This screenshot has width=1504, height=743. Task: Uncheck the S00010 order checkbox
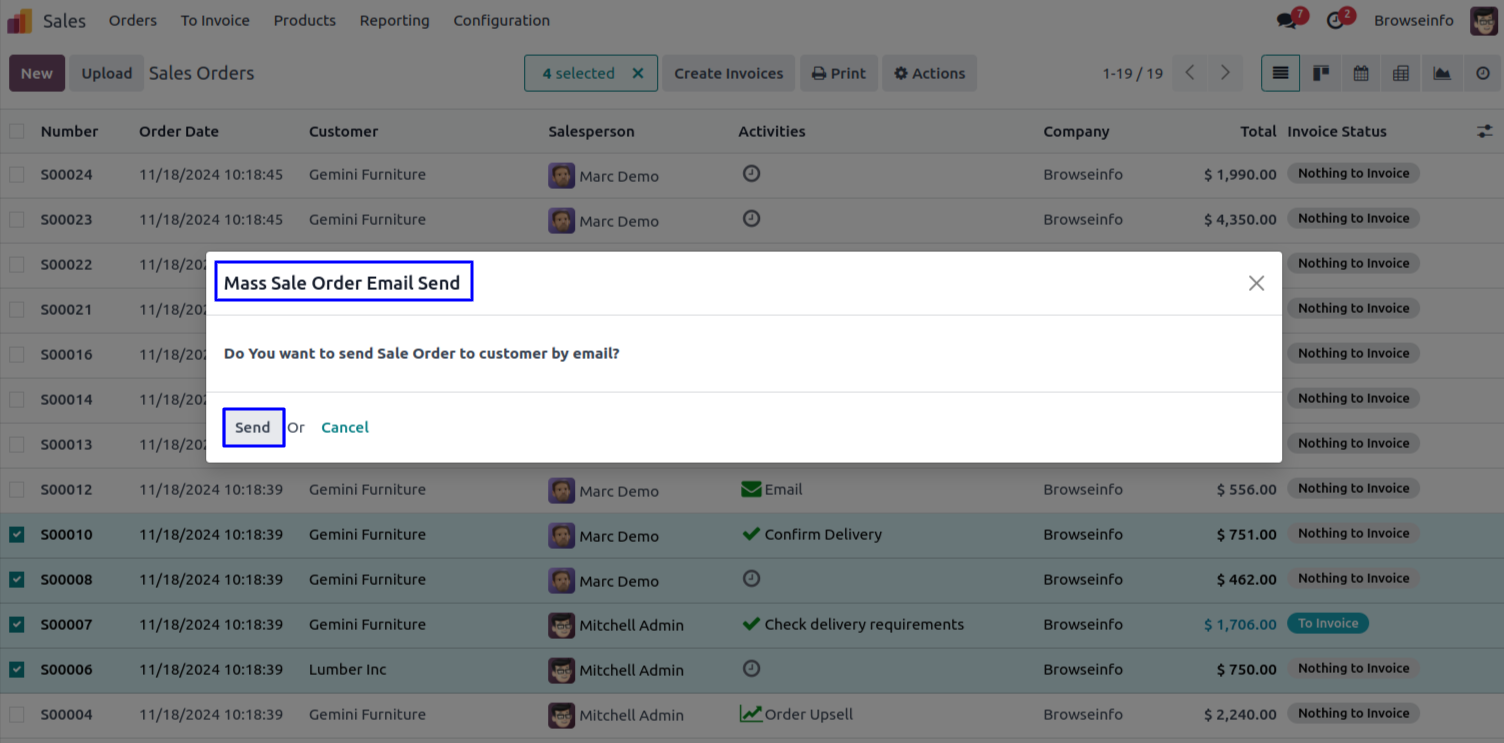pos(17,535)
